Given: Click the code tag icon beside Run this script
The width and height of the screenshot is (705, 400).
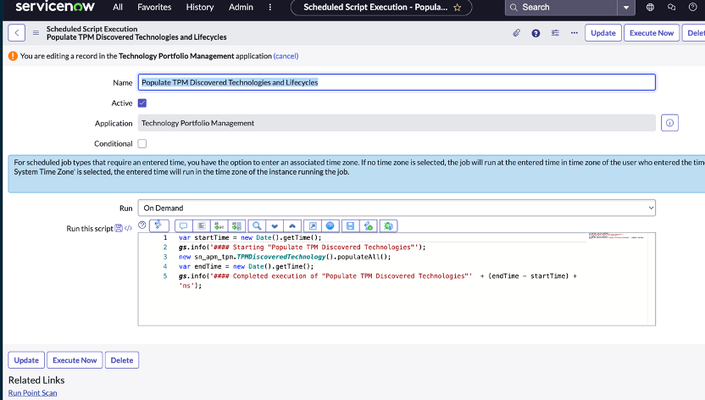Looking at the screenshot, I should pos(128,228).
